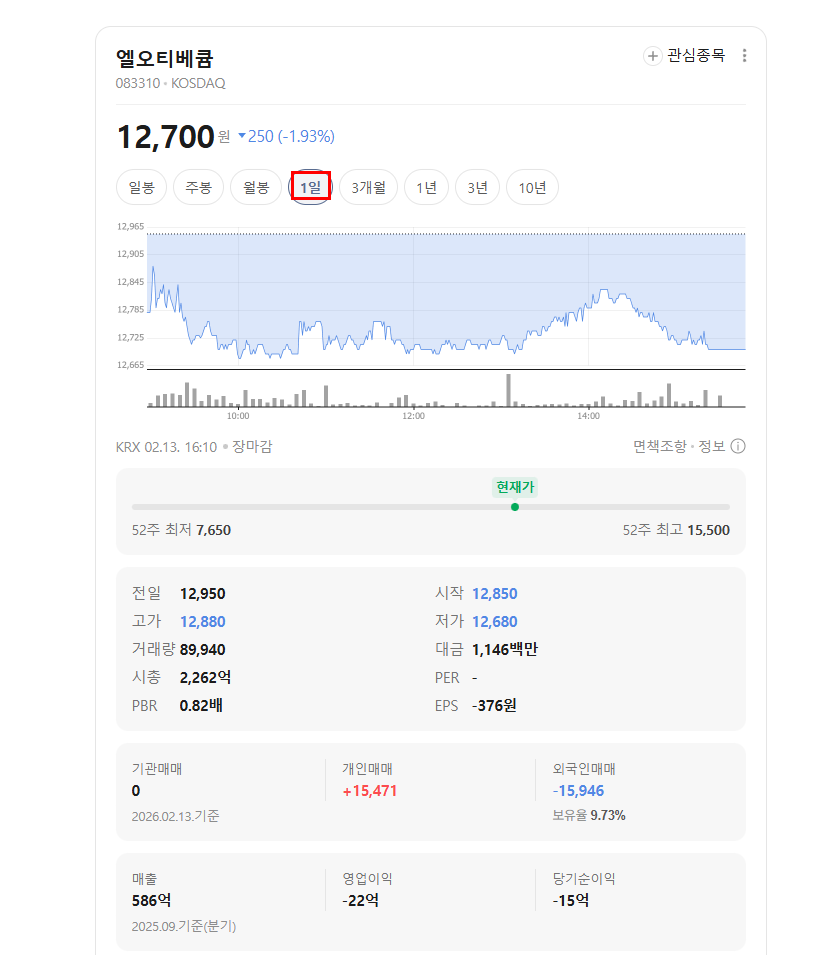Select the 1일 chart period tab
The width and height of the screenshot is (825, 955).
[311, 187]
